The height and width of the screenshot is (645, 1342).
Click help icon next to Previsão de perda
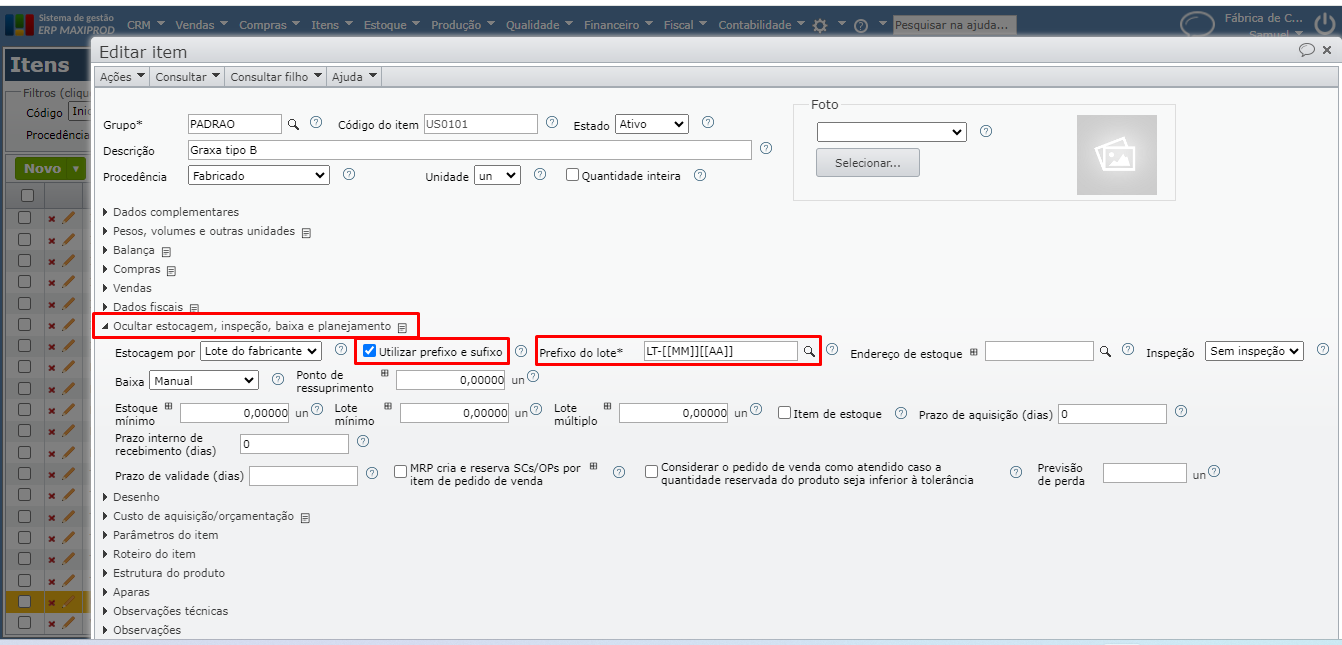click(x=1214, y=470)
